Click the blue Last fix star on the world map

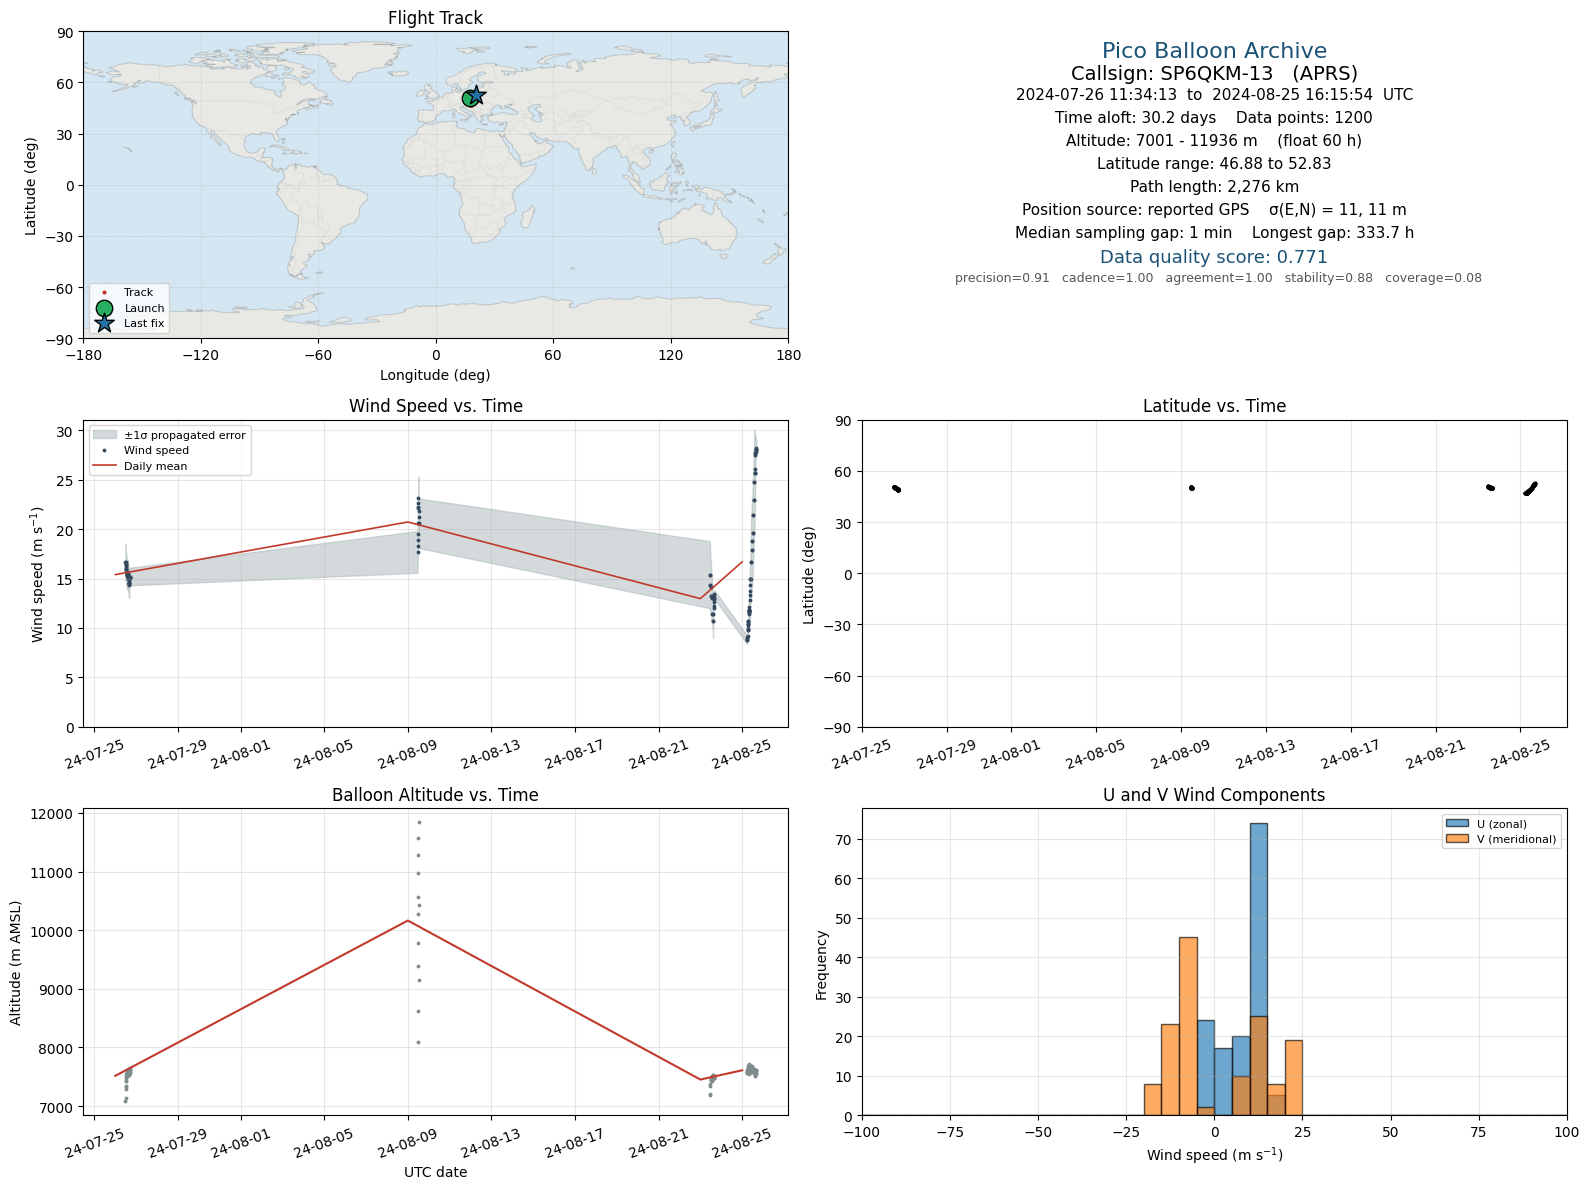click(477, 95)
